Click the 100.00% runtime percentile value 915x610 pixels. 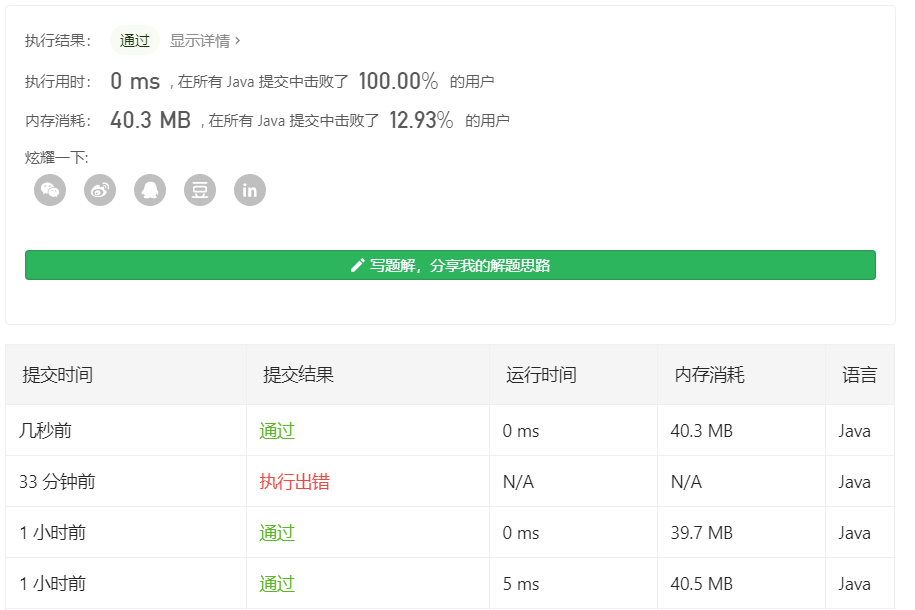click(399, 81)
